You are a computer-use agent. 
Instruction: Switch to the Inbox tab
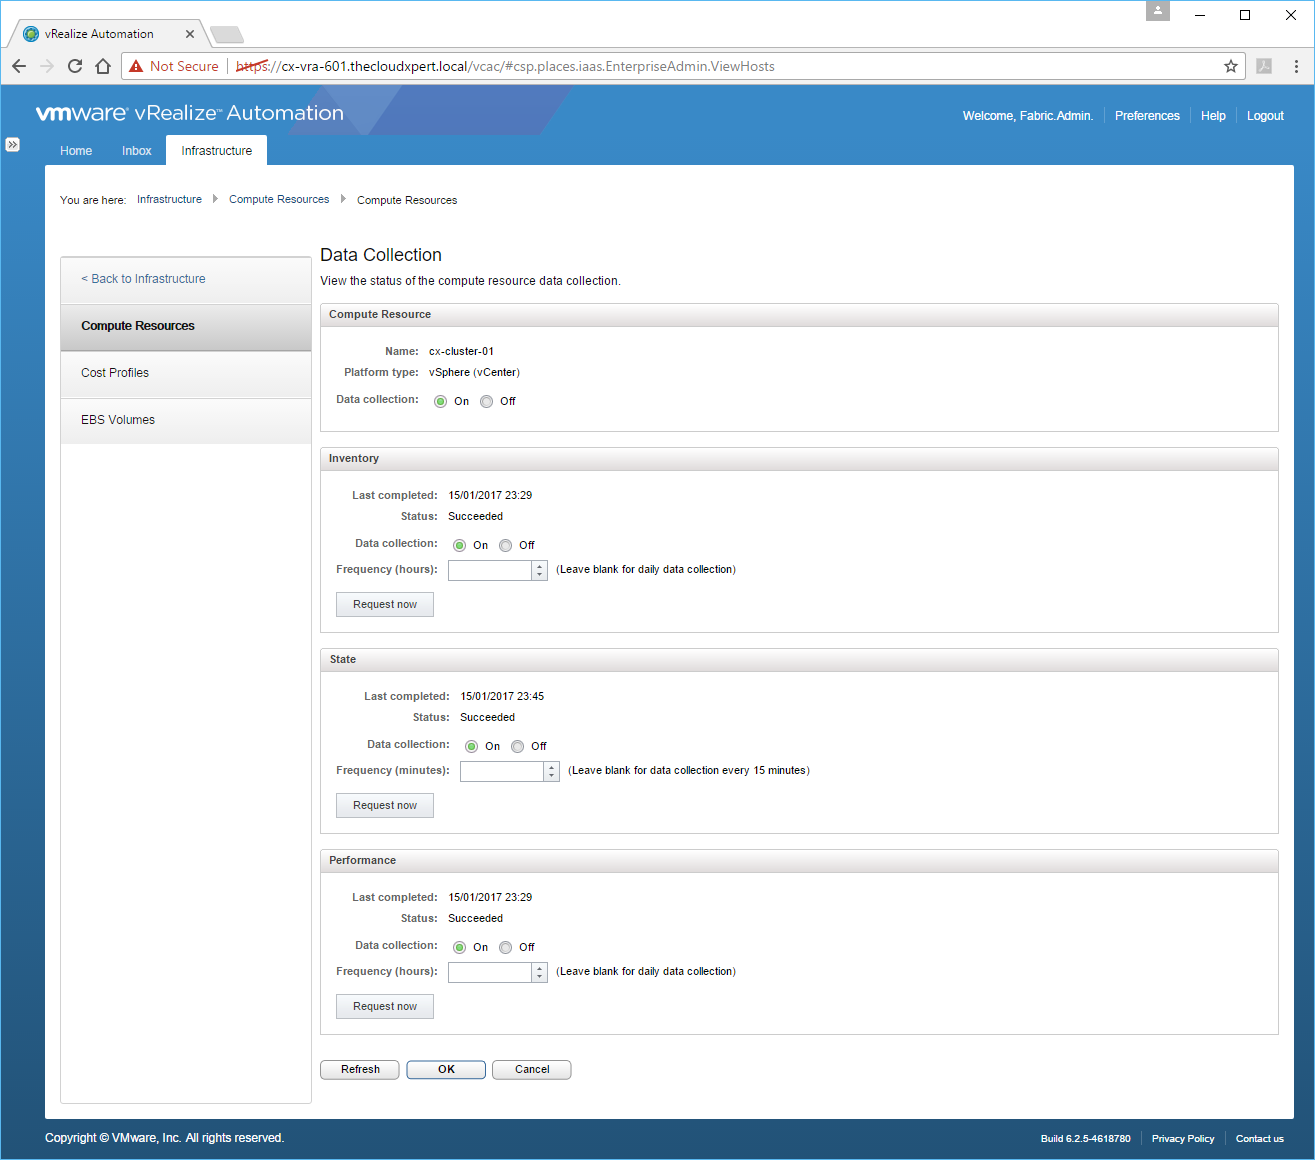coord(137,151)
